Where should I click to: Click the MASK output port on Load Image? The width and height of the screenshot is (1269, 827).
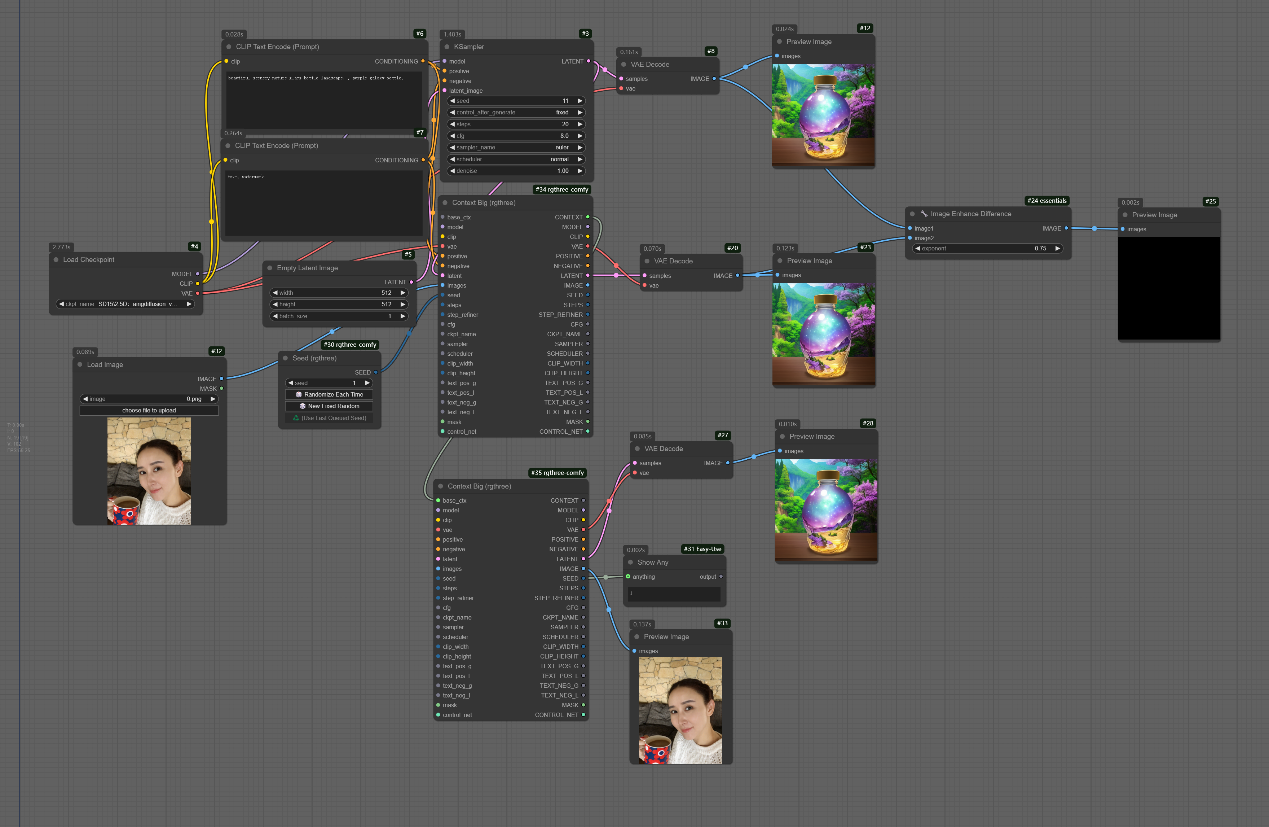pos(222,388)
